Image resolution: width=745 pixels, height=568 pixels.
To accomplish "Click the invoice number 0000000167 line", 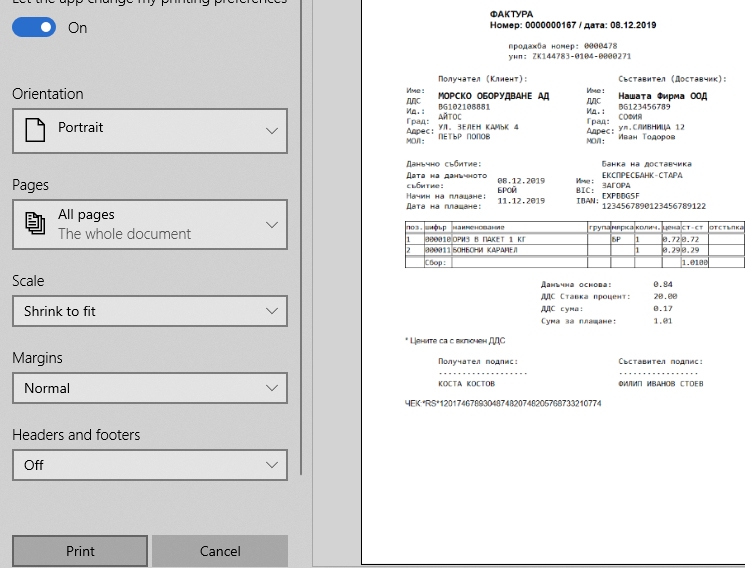I will pyautogui.click(x=573, y=25).
